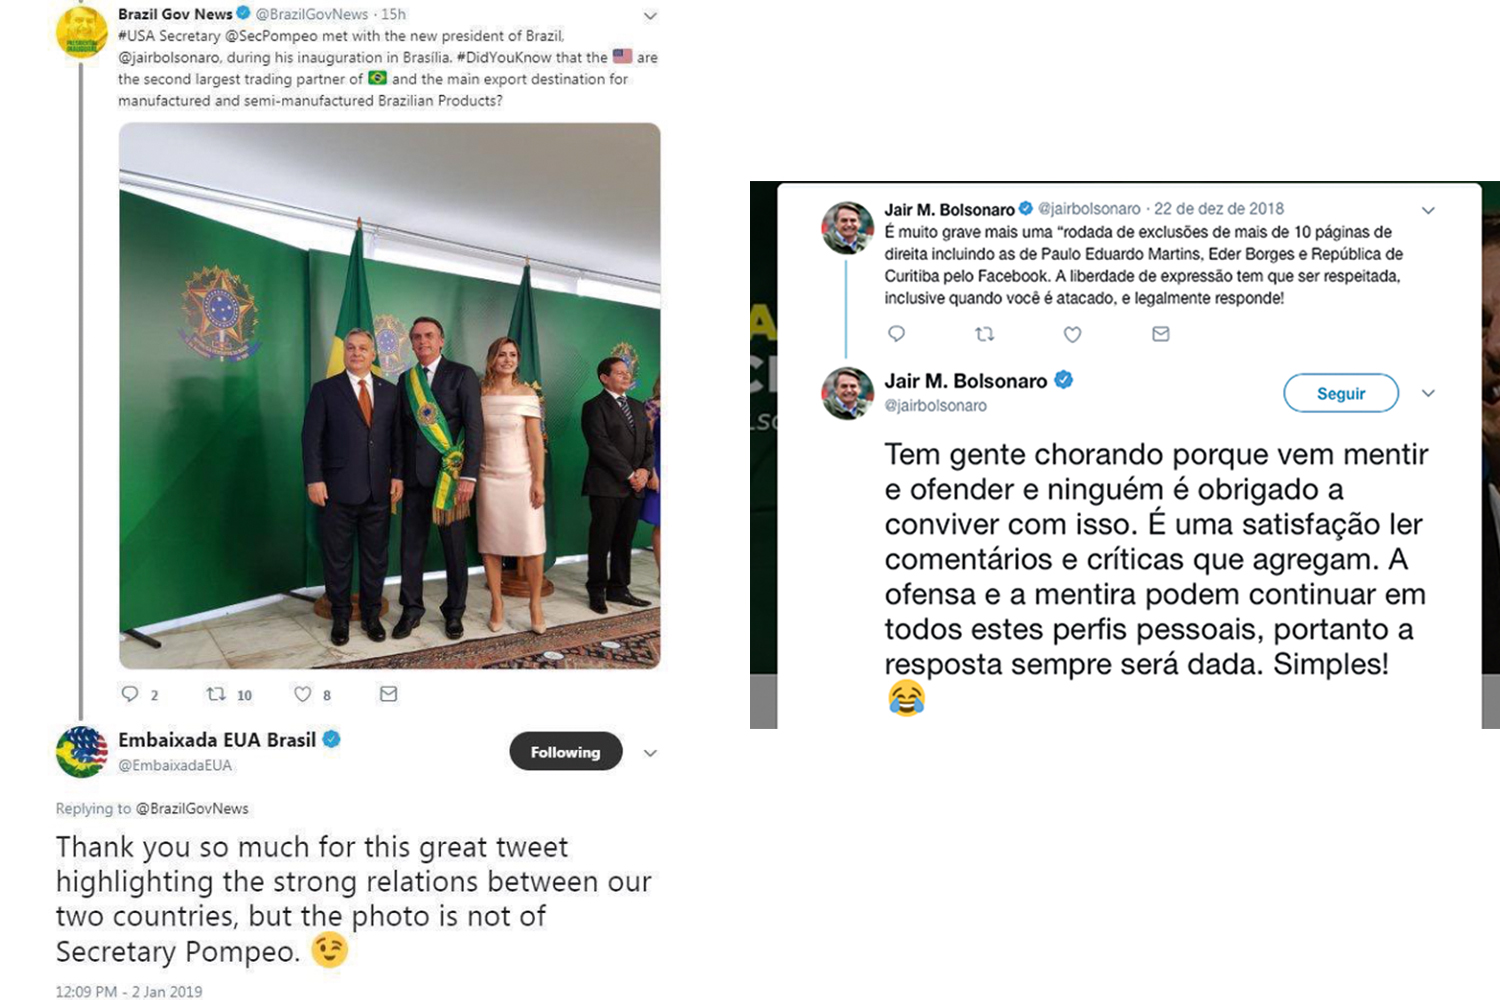Like Bolsonaro's 22 de dez tweet
This screenshot has width=1500, height=1000.
coord(1072,334)
